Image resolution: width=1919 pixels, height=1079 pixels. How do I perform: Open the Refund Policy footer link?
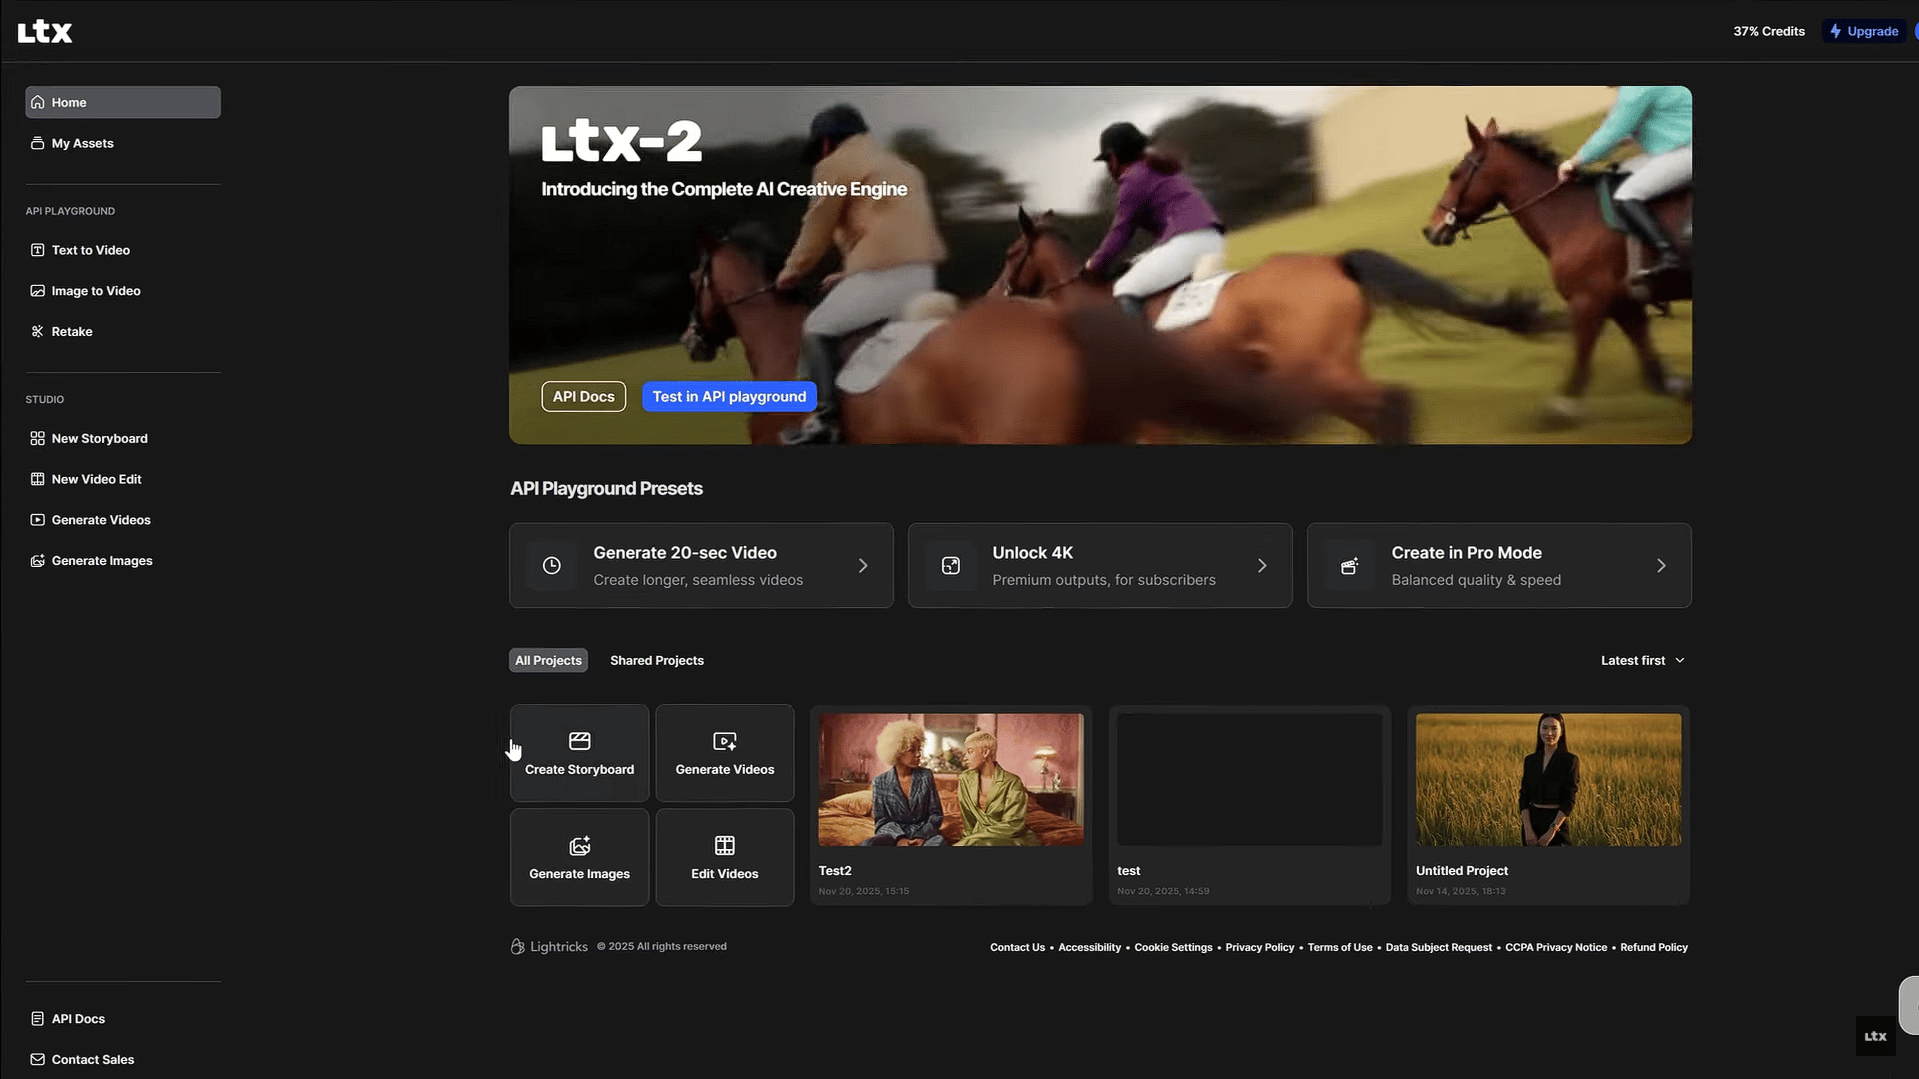pos(1654,948)
